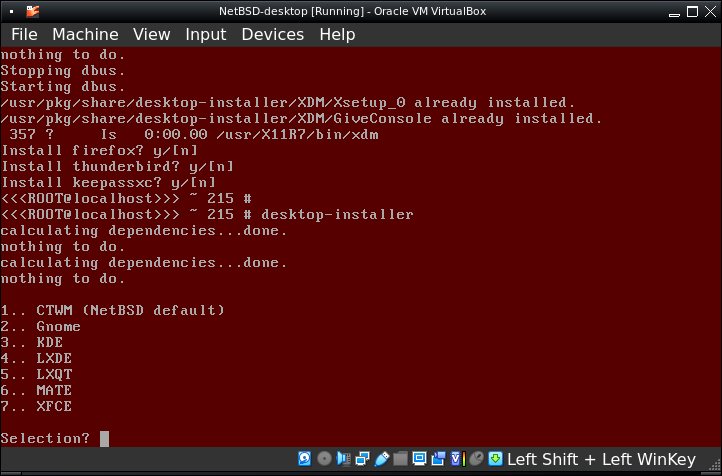Click the keyboard capture green arrow icon
Screen dimensions: 722x476
tap(495, 459)
